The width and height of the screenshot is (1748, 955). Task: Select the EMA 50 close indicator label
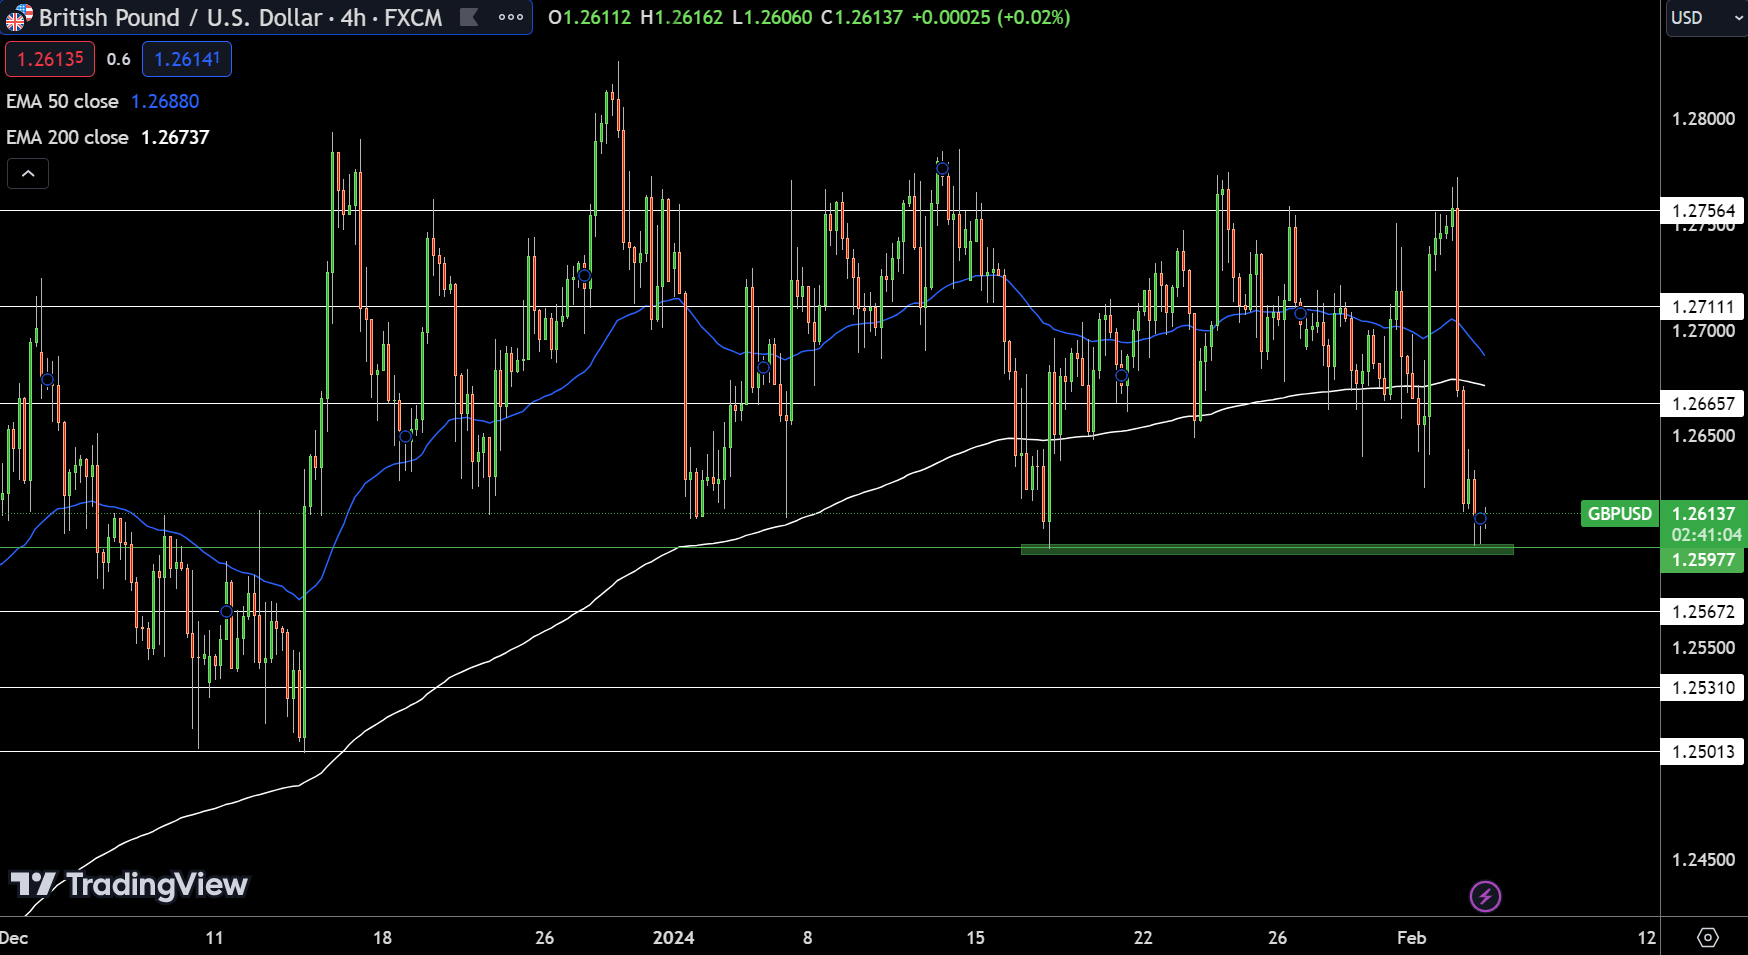(x=62, y=101)
